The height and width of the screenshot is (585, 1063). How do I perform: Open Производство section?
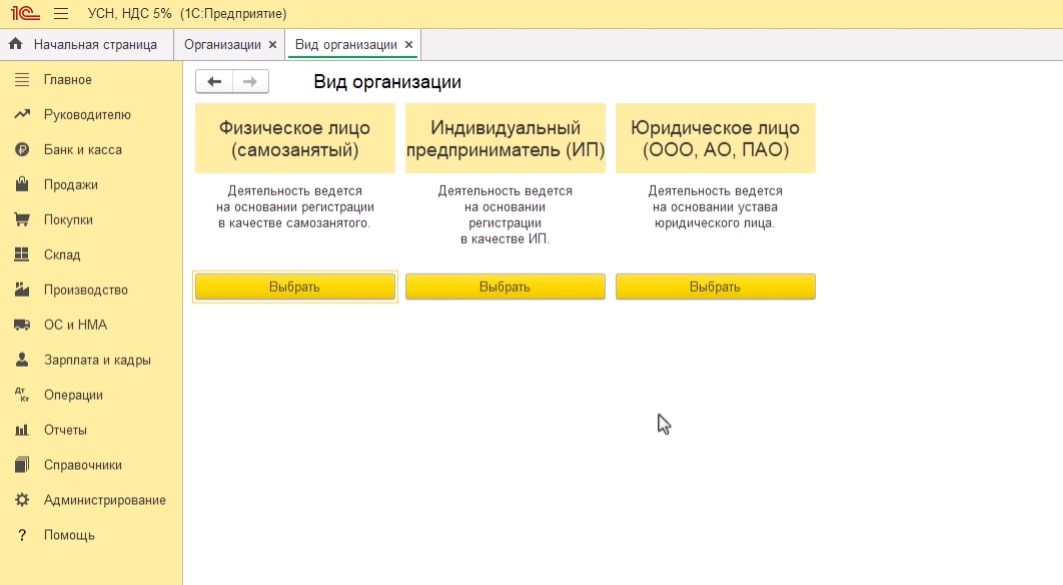pos(85,290)
